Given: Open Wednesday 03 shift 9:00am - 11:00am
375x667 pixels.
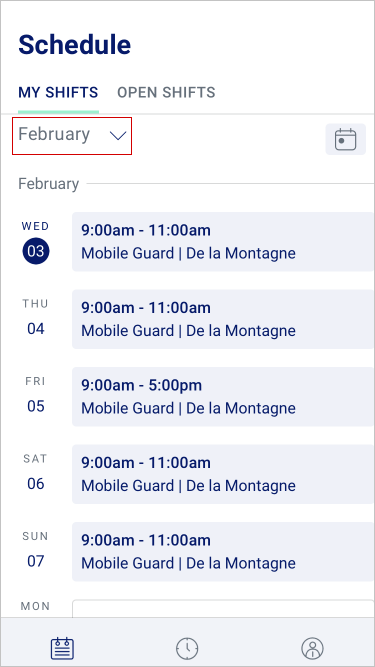Looking at the screenshot, I should [223, 242].
